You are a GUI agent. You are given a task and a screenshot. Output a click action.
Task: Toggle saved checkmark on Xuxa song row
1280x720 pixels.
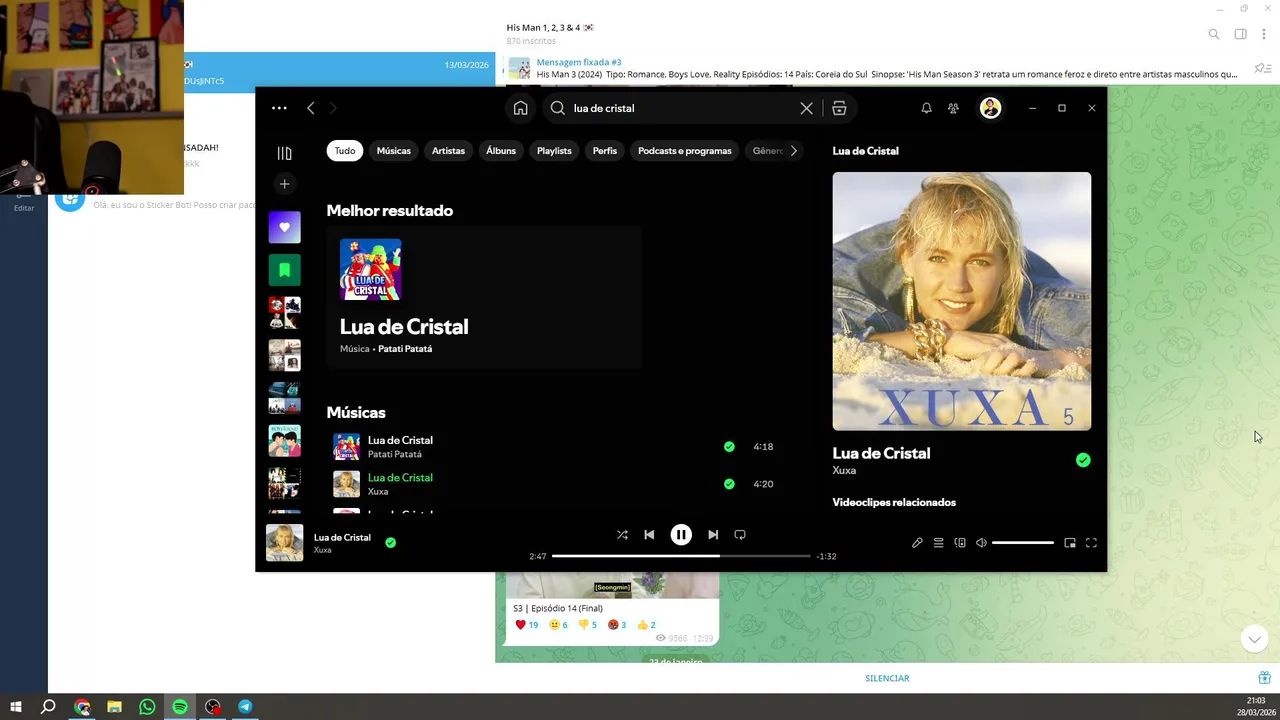click(x=729, y=484)
